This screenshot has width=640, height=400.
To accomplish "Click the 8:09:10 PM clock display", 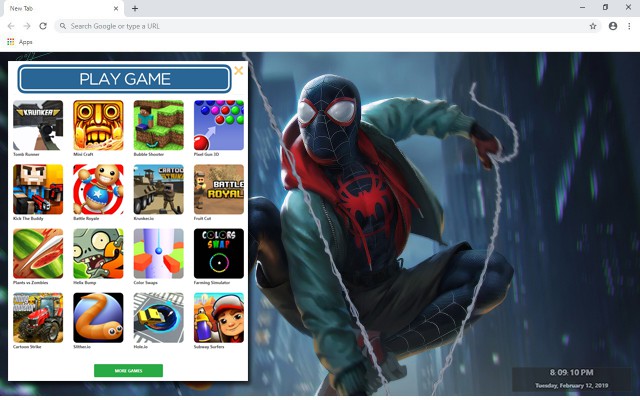I will [x=571, y=372].
